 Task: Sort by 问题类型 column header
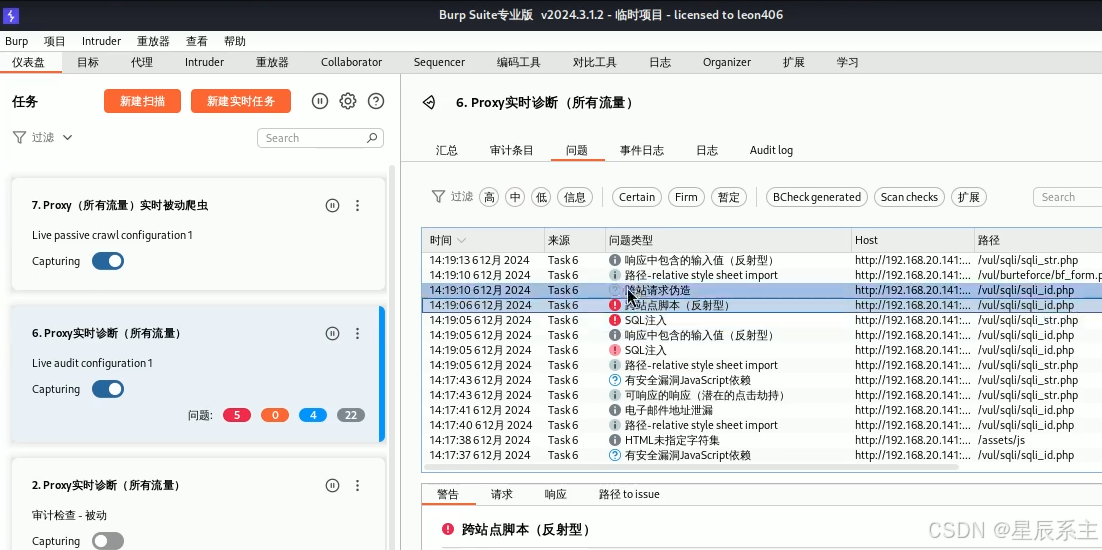pos(728,240)
